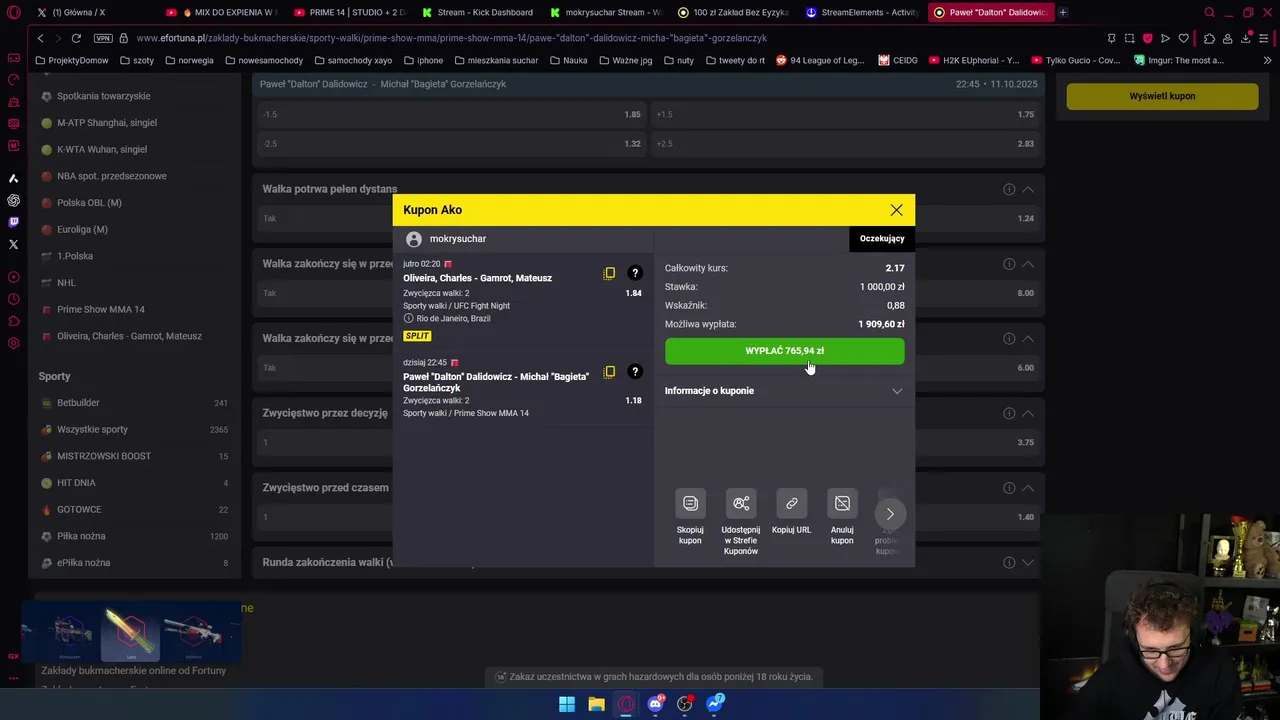The height and width of the screenshot is (720, 1280).
Task: Open question mark for Oliveira - Gamrot bet
Action: (634, 273)
